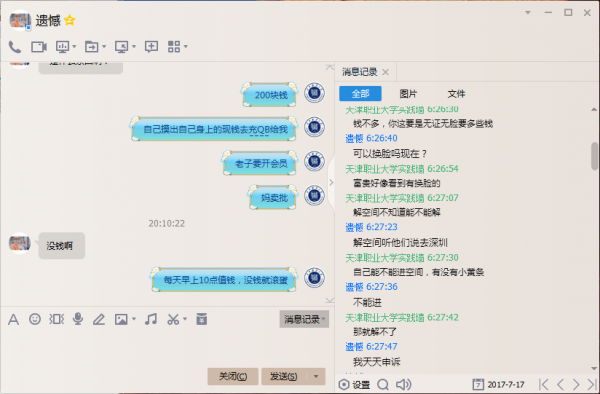Select the scissors screenshot tool

[x=173, y=319]
